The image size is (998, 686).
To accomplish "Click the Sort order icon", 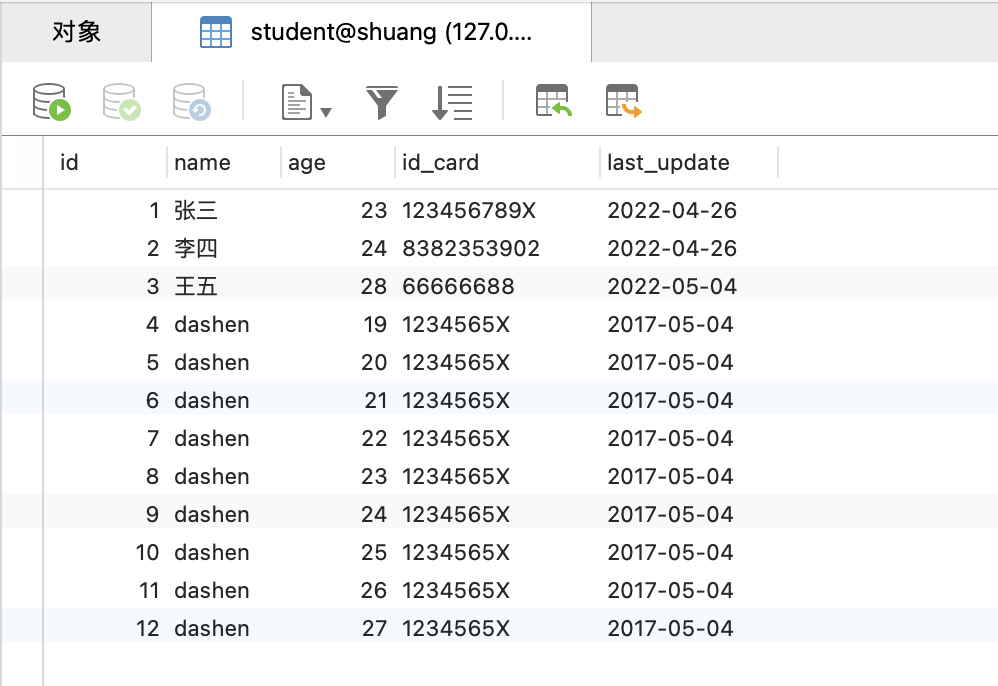I will [x=452, y=102].
